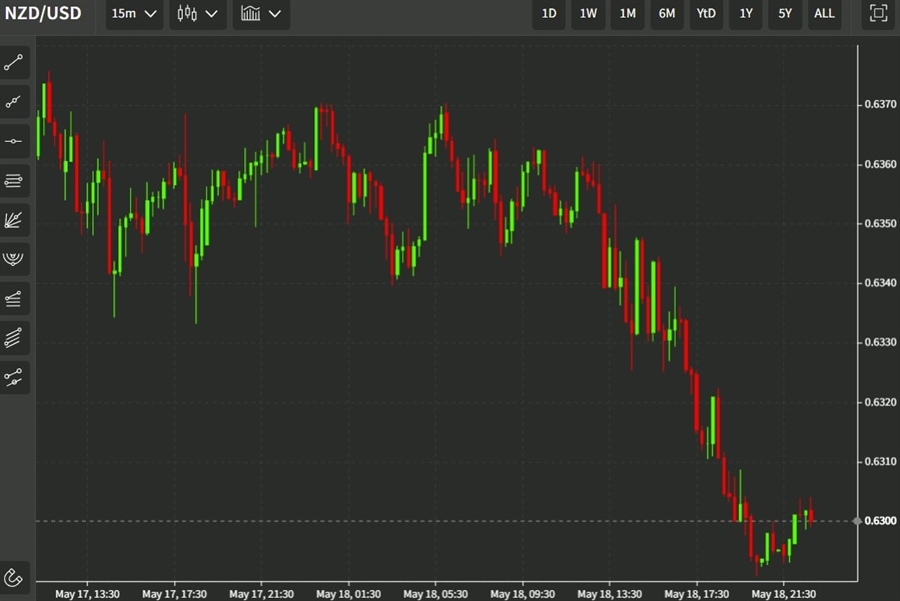Toggle the magnet snap tool
Screen dimensions: 900x601
pyautogui.click(x=14, y=577)
